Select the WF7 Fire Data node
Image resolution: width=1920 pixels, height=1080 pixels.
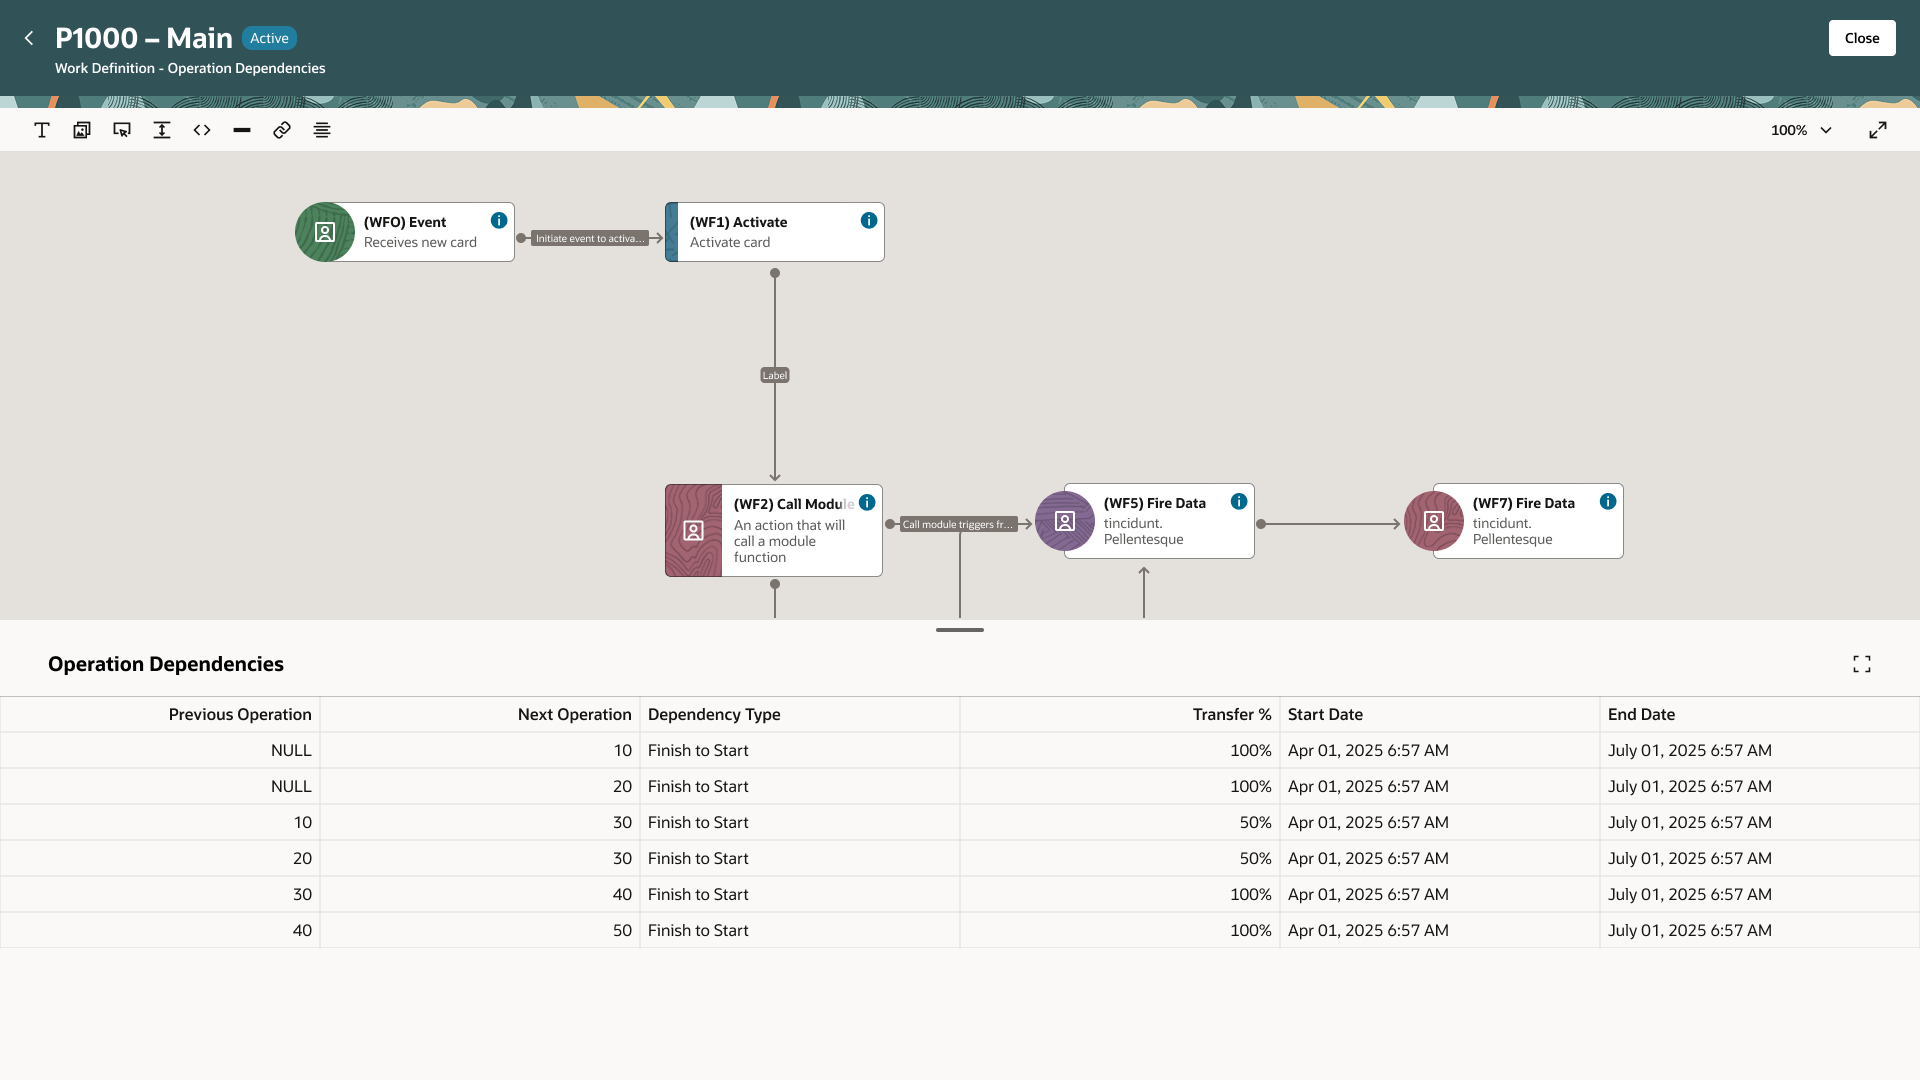pos(1514,521)
